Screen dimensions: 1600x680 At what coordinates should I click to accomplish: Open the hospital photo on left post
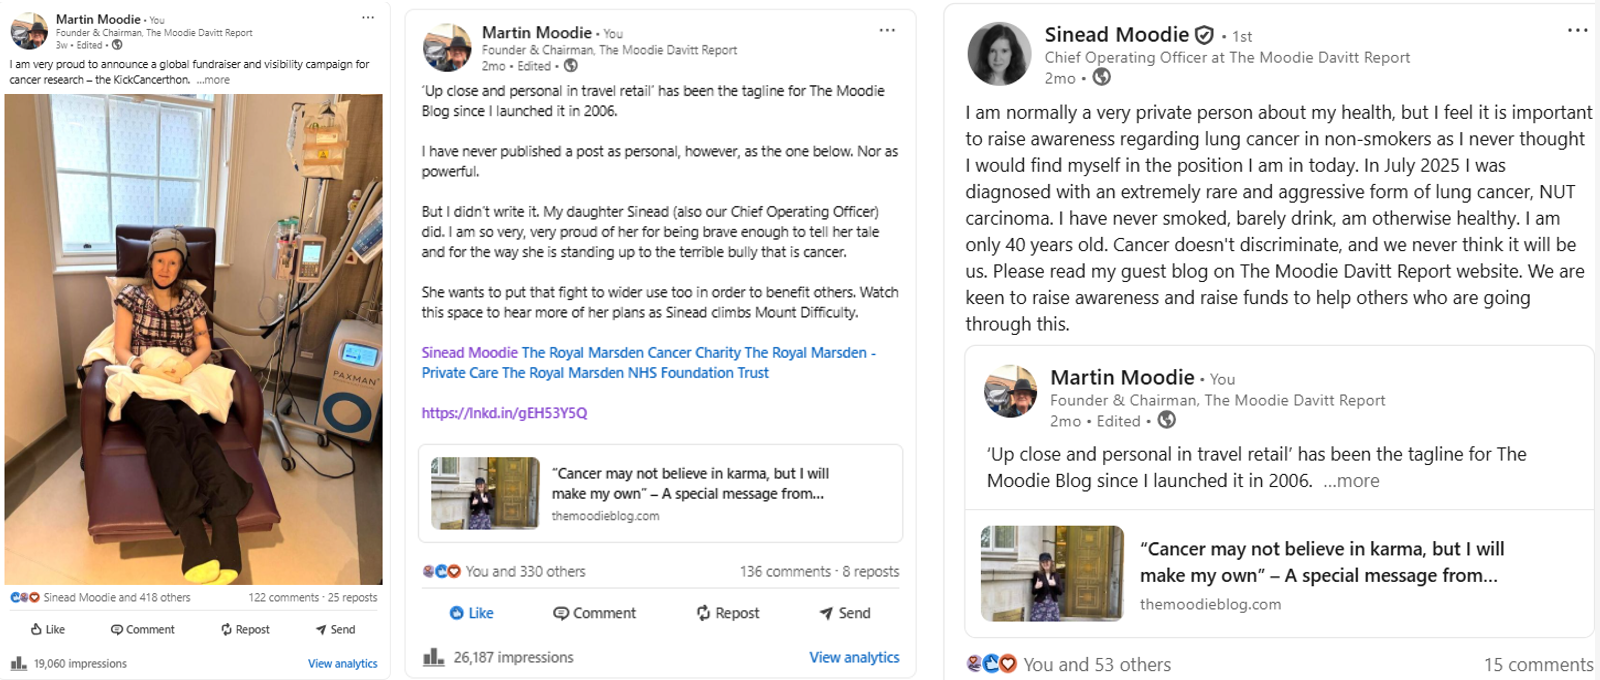pos(194,339)
